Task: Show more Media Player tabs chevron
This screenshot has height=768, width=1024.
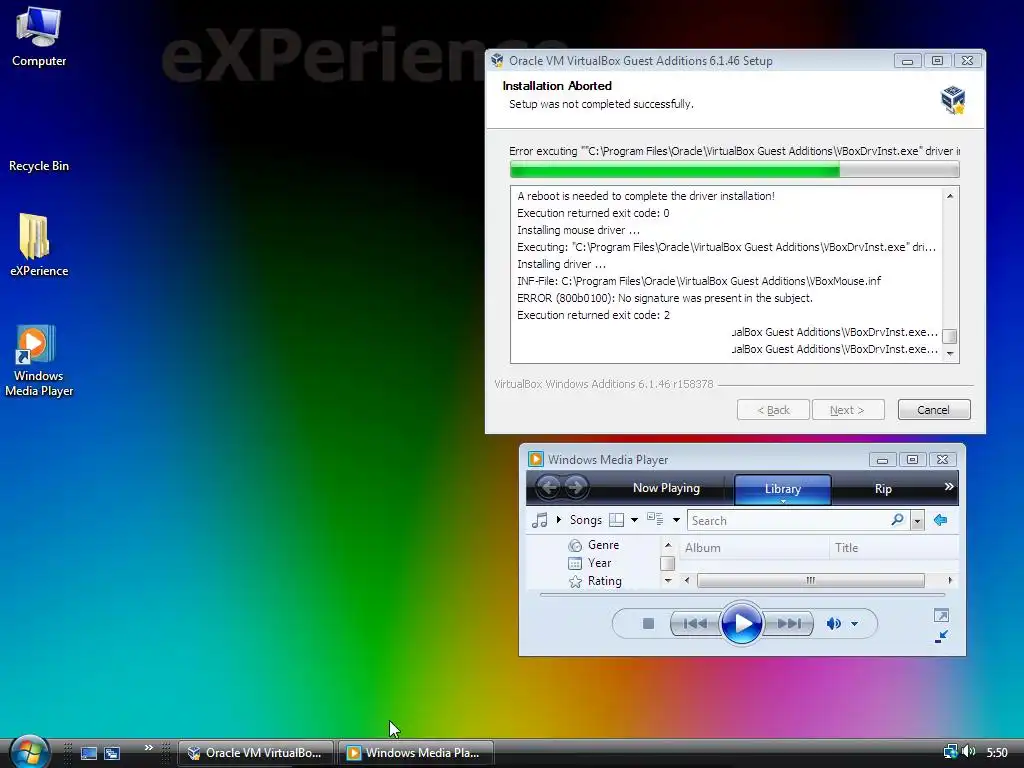Action: click(949, 487)
